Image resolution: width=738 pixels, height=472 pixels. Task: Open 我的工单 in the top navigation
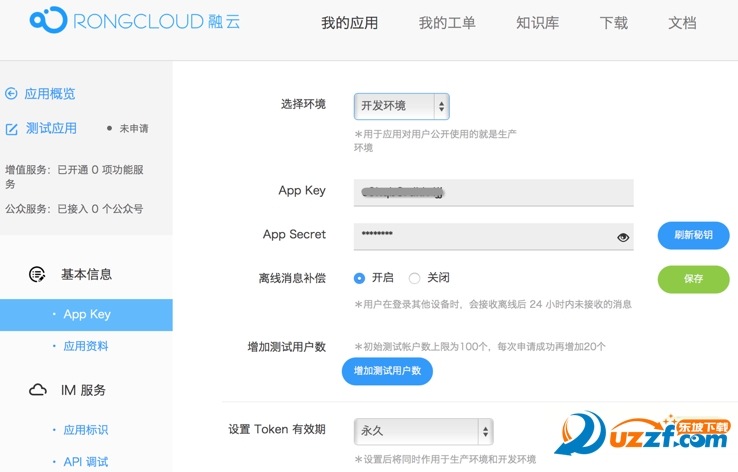click(447, 23)
